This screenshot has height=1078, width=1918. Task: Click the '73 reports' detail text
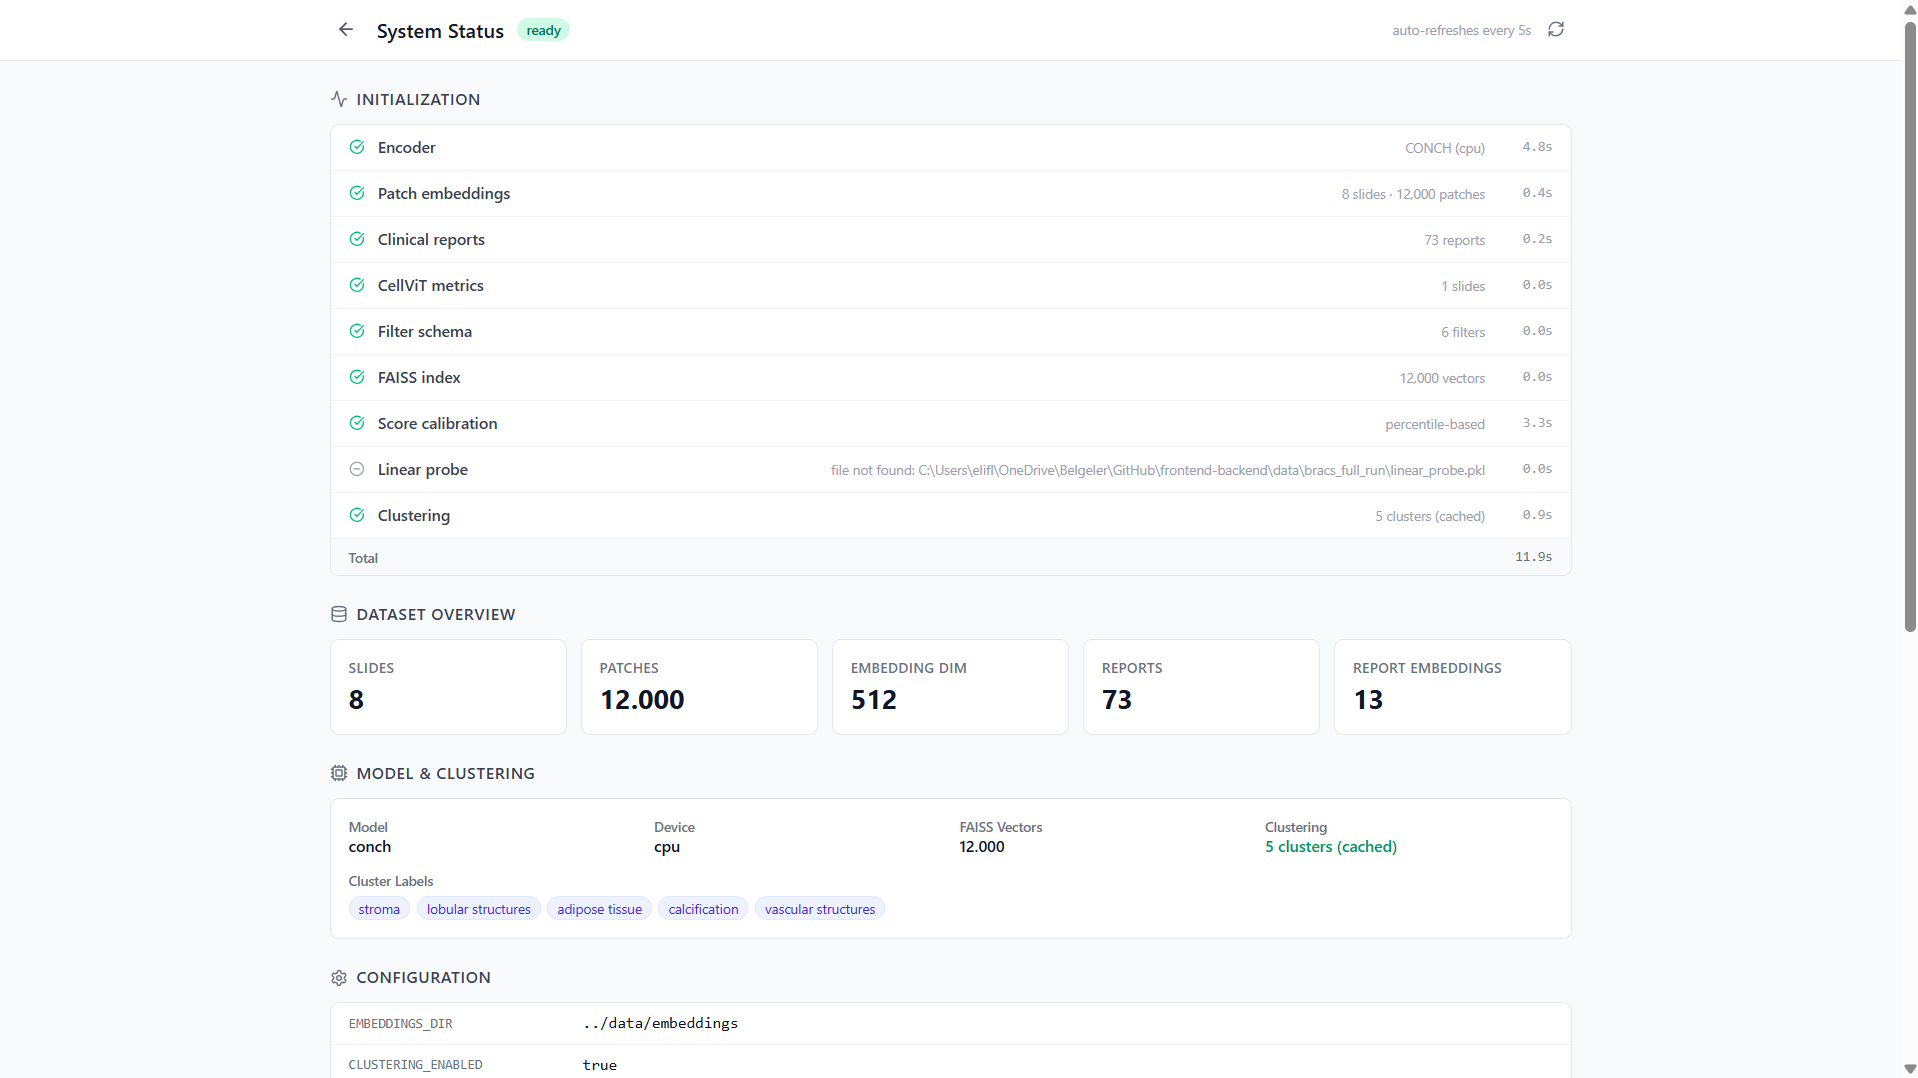pyautogui.click(x=1455, y=240)
